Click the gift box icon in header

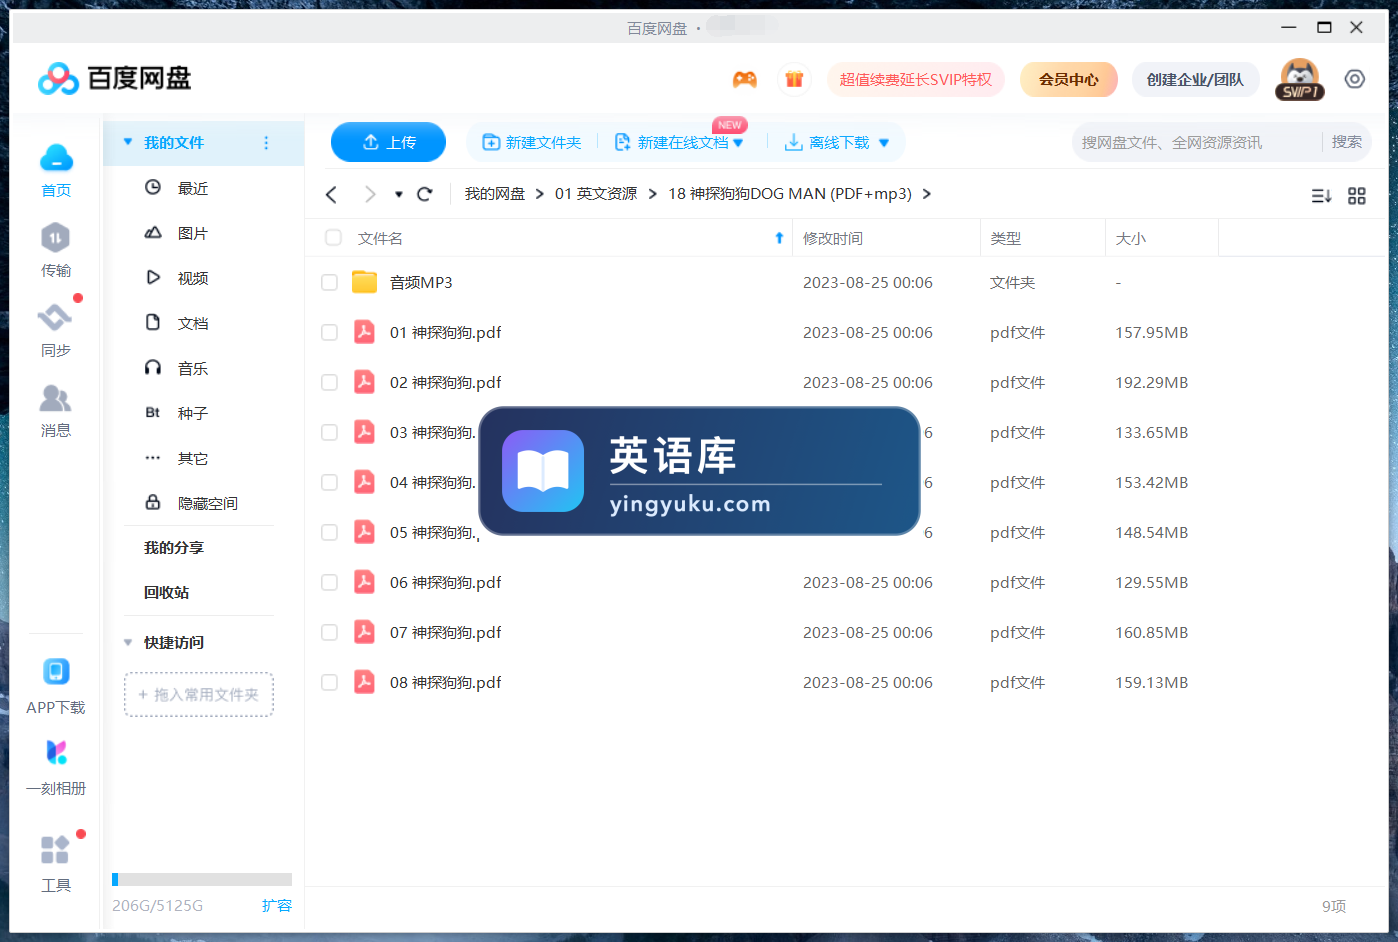coord(794,80)
